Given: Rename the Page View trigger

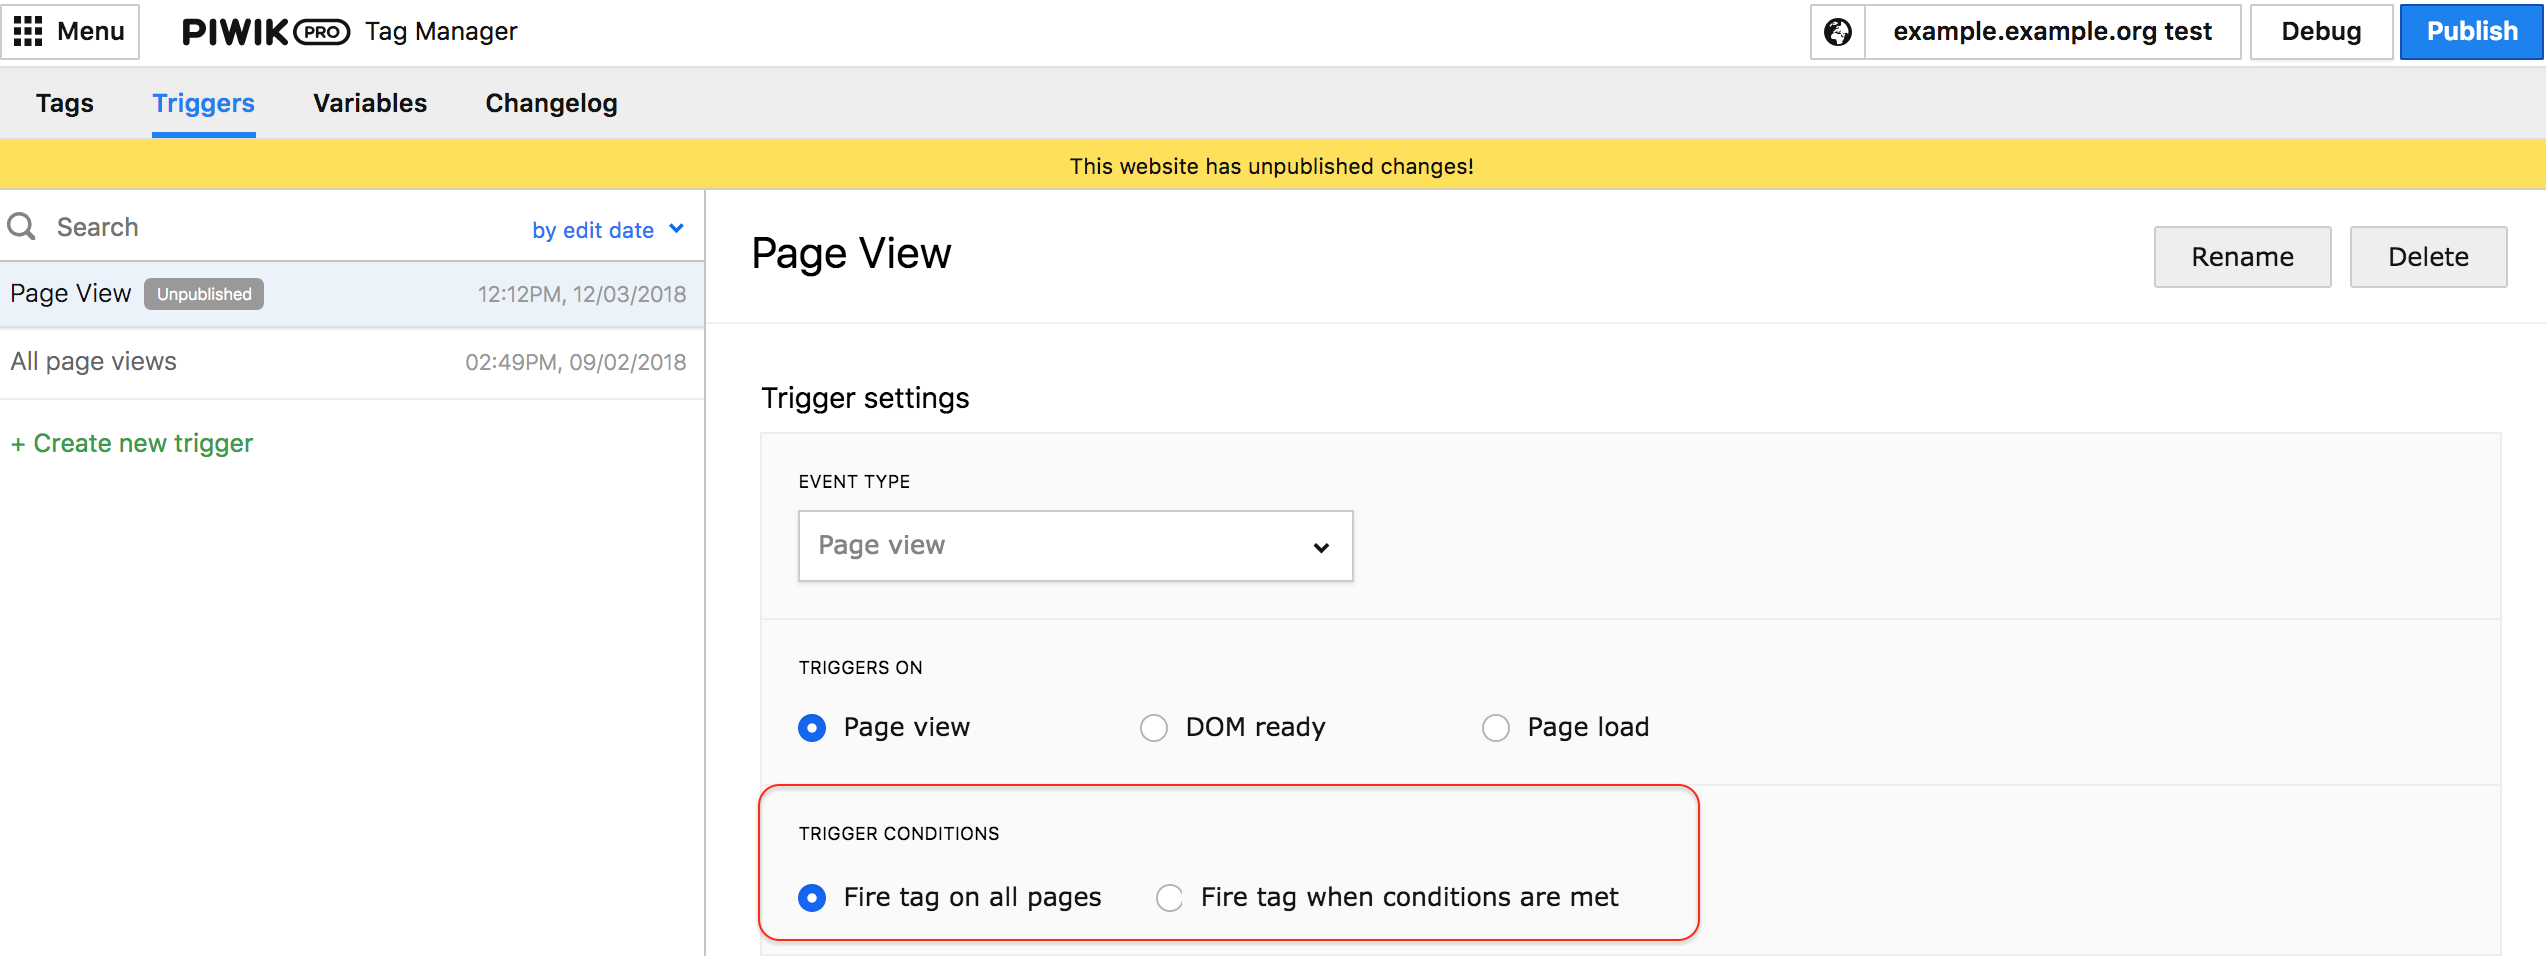Looking at the screenshot, I should (x=2242, y=257).
